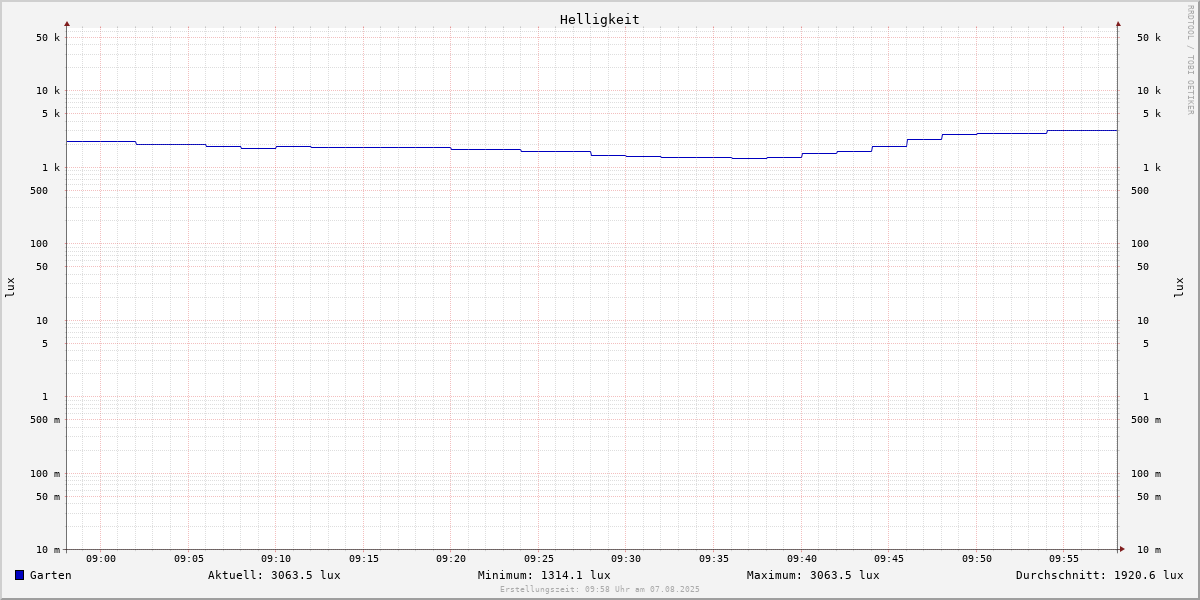This screenshot has height=600, width=1200.
Task: Click the 09:25 time axis label
Action: pos(539,559)
